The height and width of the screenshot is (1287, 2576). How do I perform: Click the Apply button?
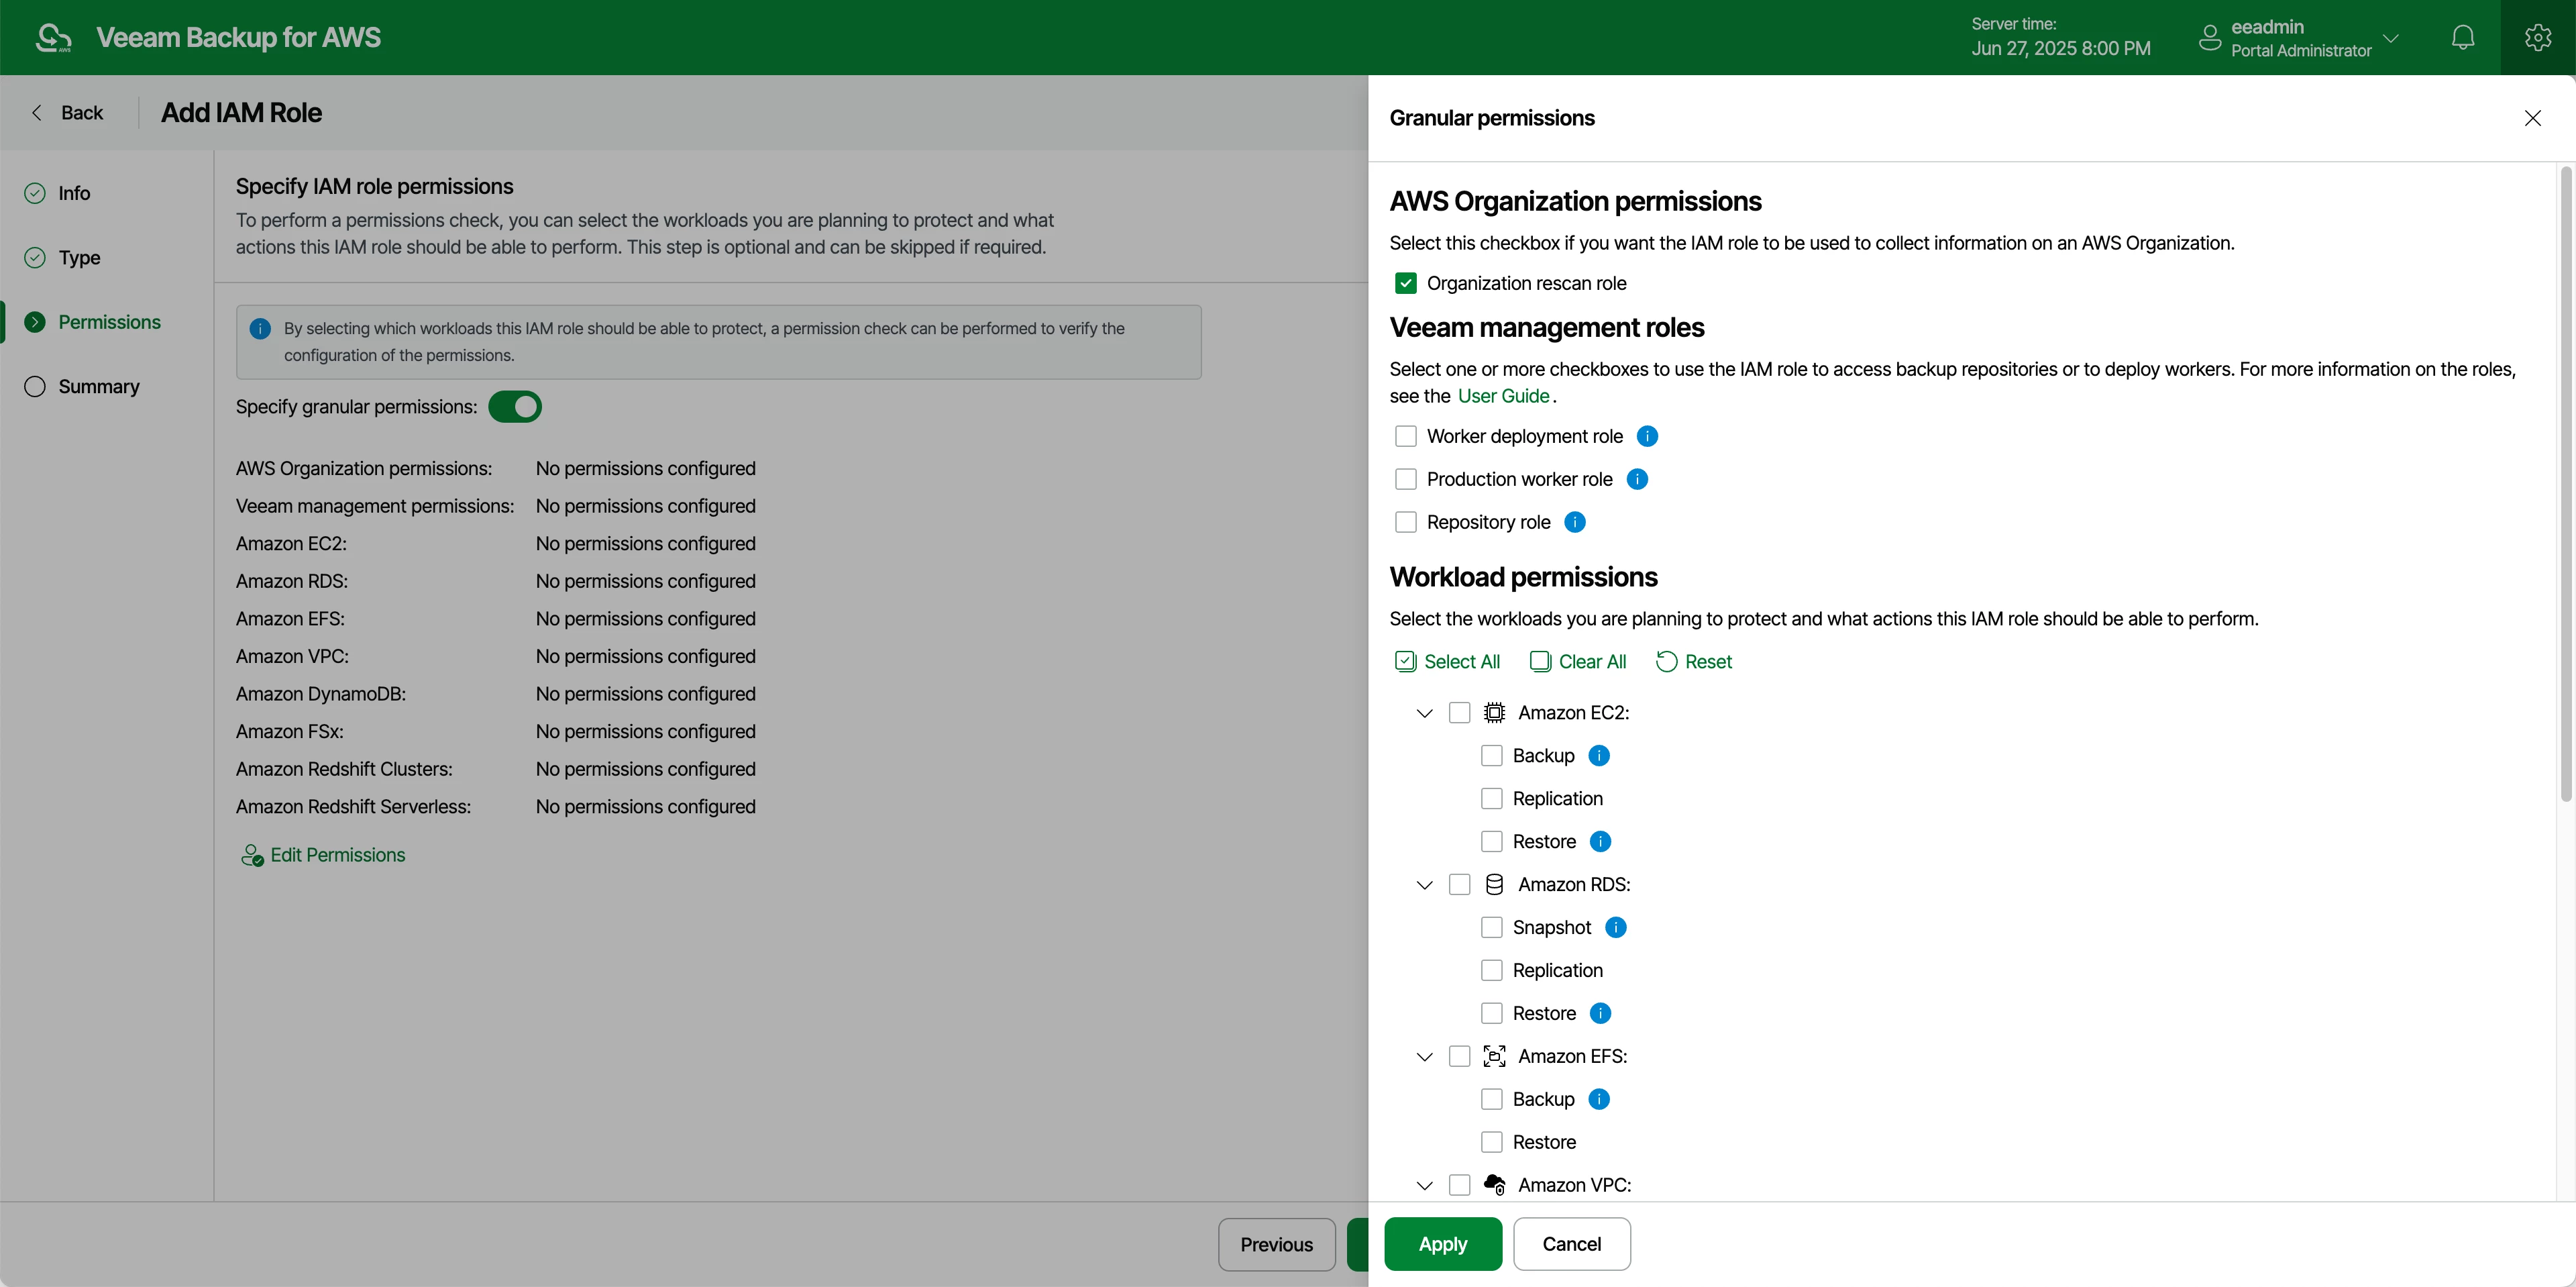point(1442,1244)
